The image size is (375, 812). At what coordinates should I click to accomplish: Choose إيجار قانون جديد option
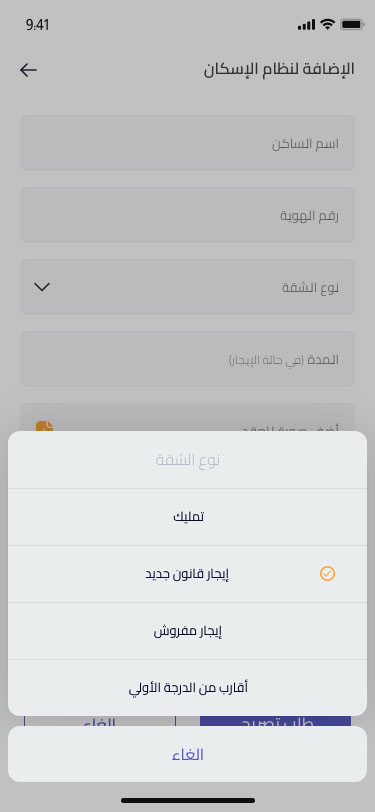(188, 574)
